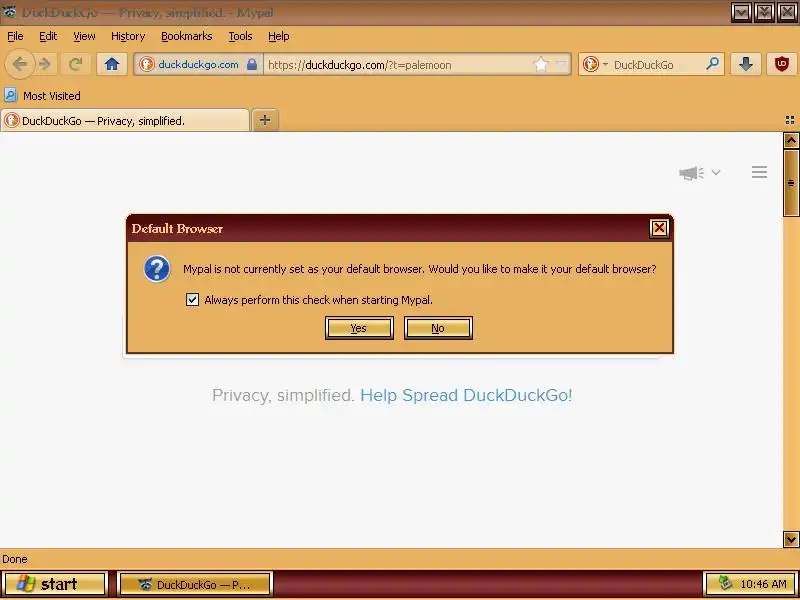Click the DuckDuckGo logo in search box
This screenshot has height=600, width=800.
[590, 65]
